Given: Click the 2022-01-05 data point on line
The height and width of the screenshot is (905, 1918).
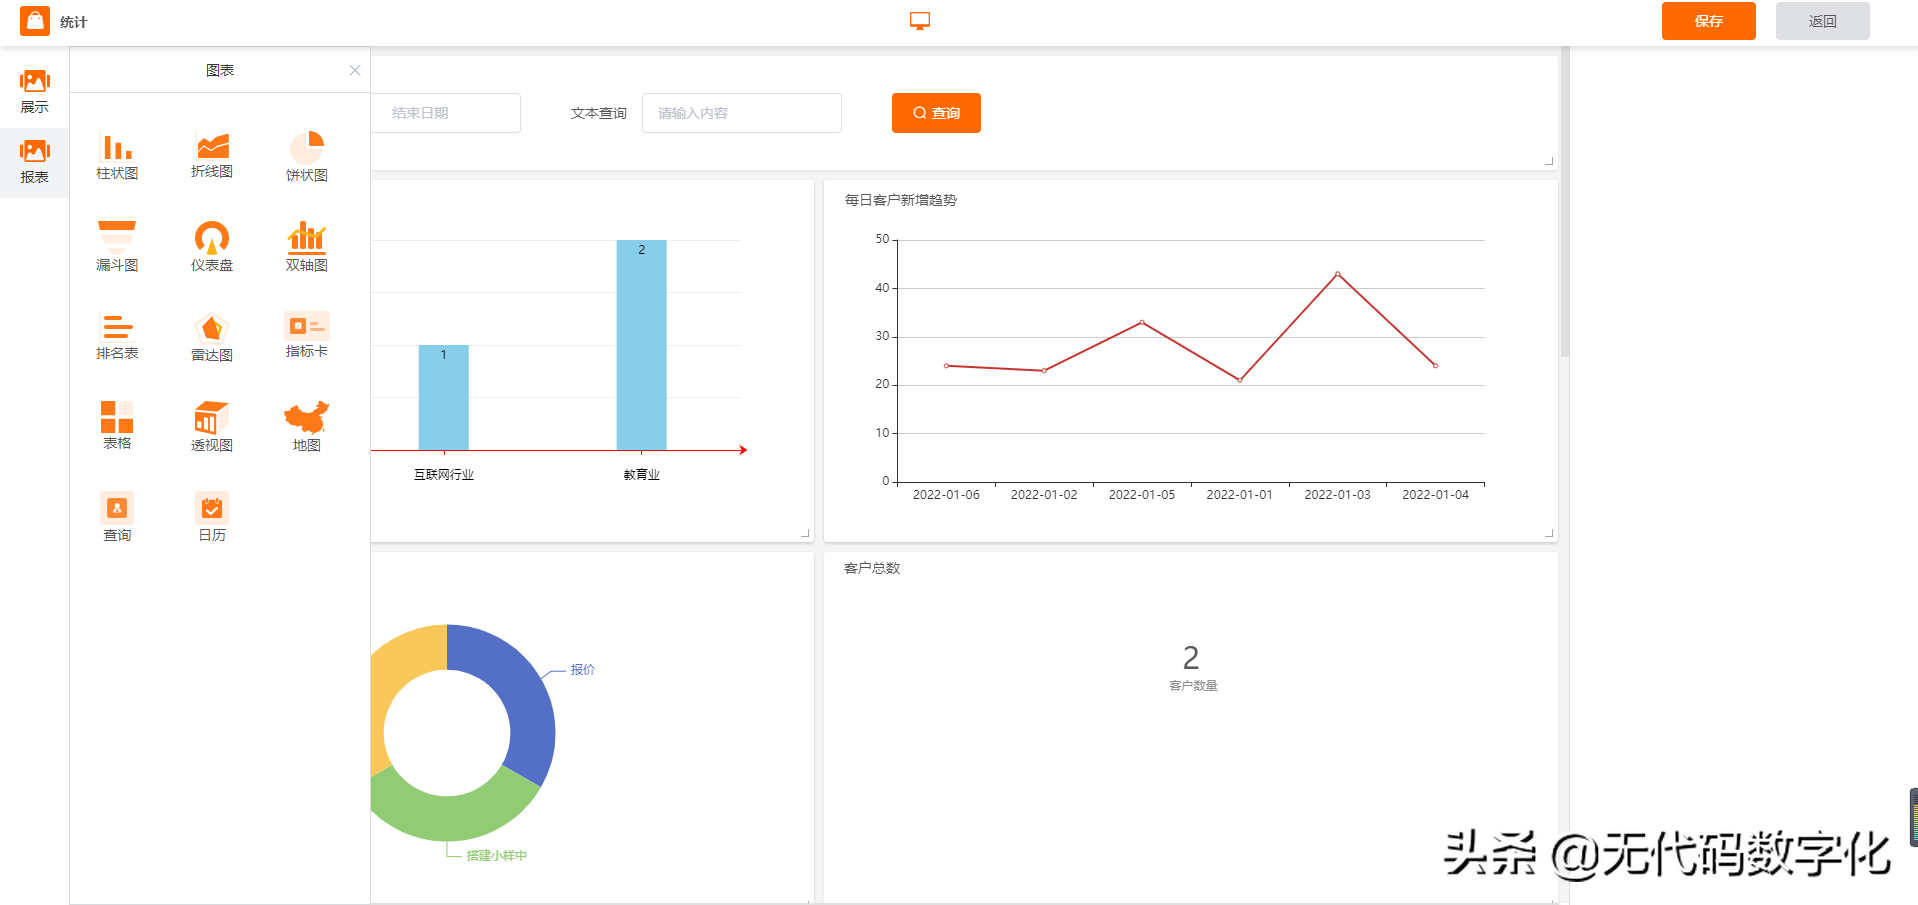Looking at the screenshot, I should coord(1142,322).
